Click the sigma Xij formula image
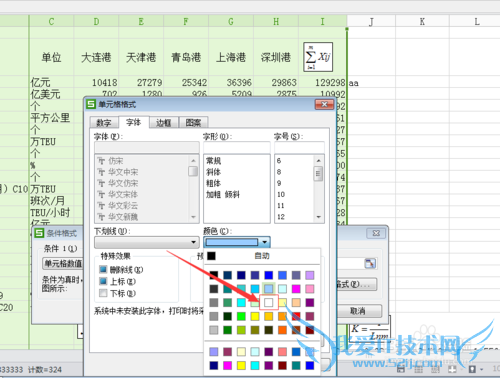 pyautogui.click(x=318, y=57)
